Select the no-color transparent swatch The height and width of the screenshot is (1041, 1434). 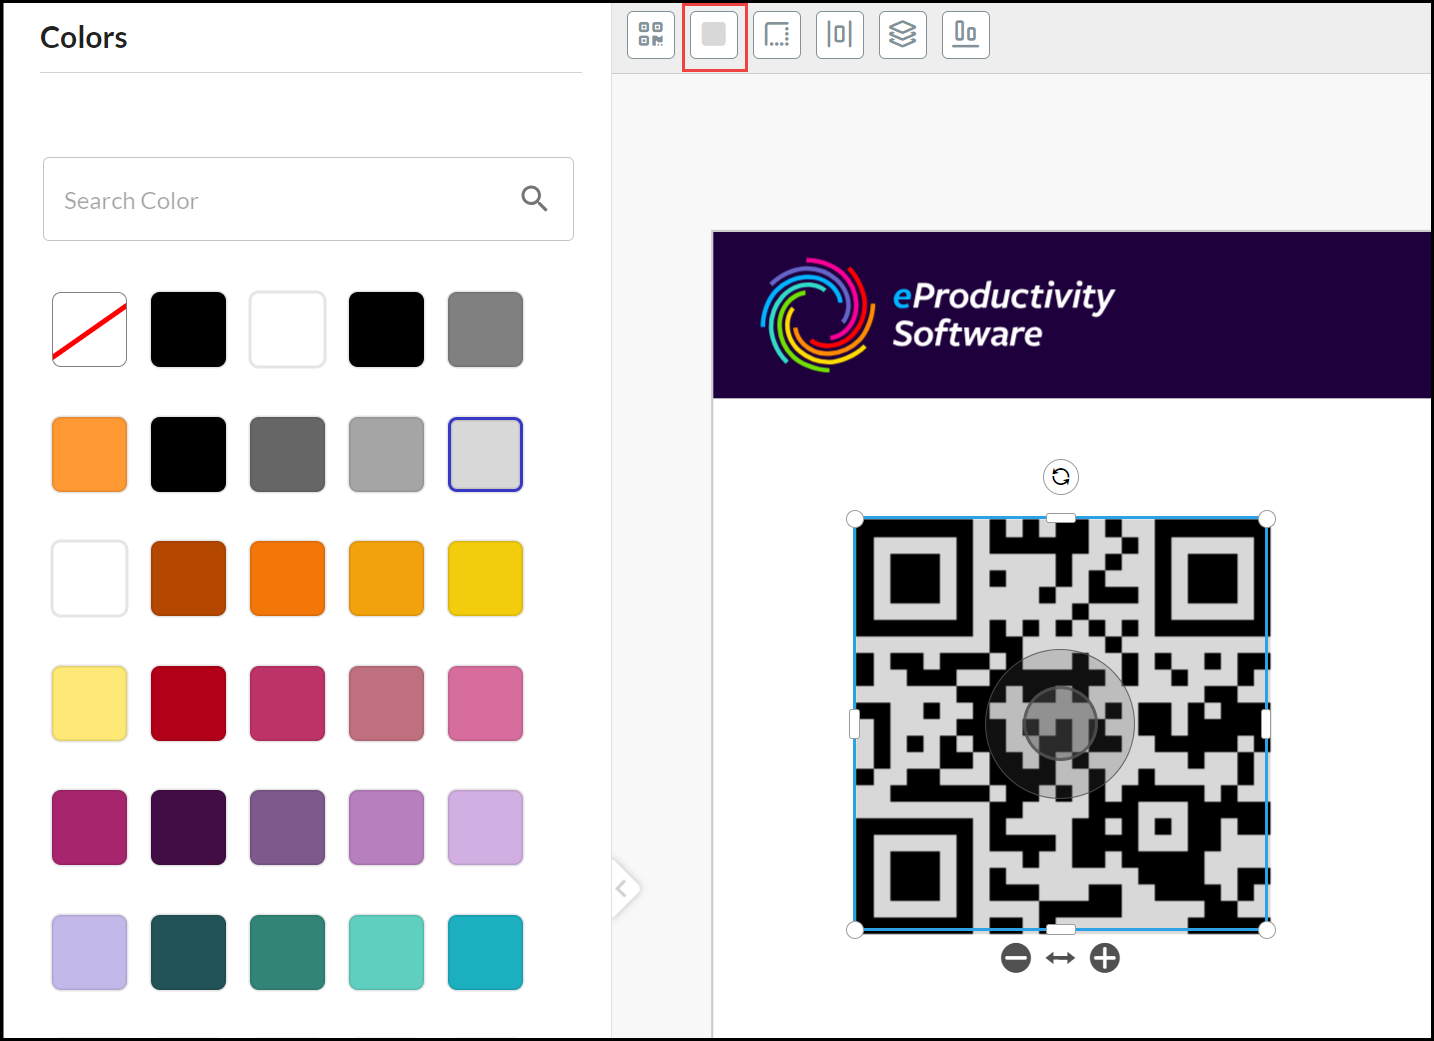click(x=90, y=330)
